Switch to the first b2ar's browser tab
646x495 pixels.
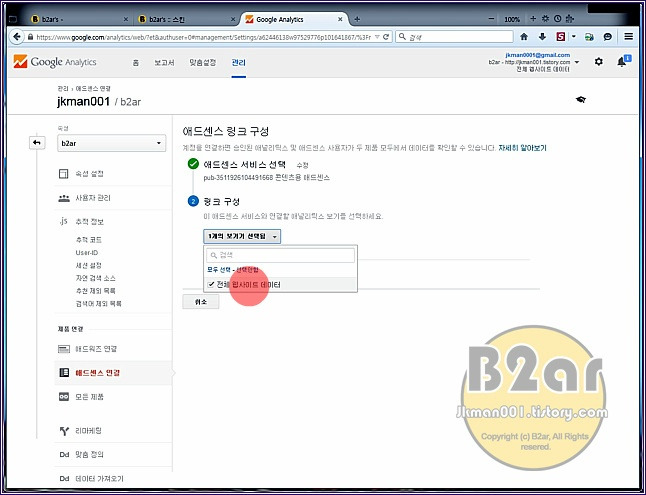(x=78, y=19)
